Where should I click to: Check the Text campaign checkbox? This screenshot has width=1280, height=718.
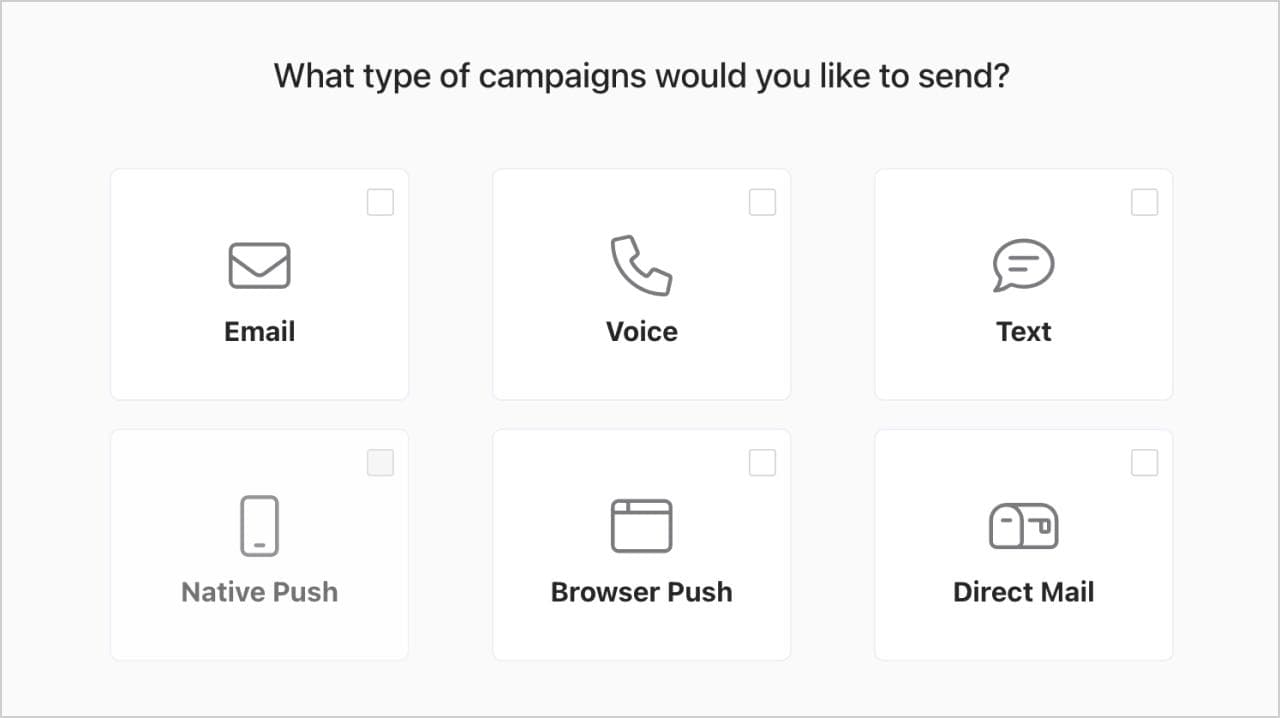pyautogui.click(x=1144, y=203)
